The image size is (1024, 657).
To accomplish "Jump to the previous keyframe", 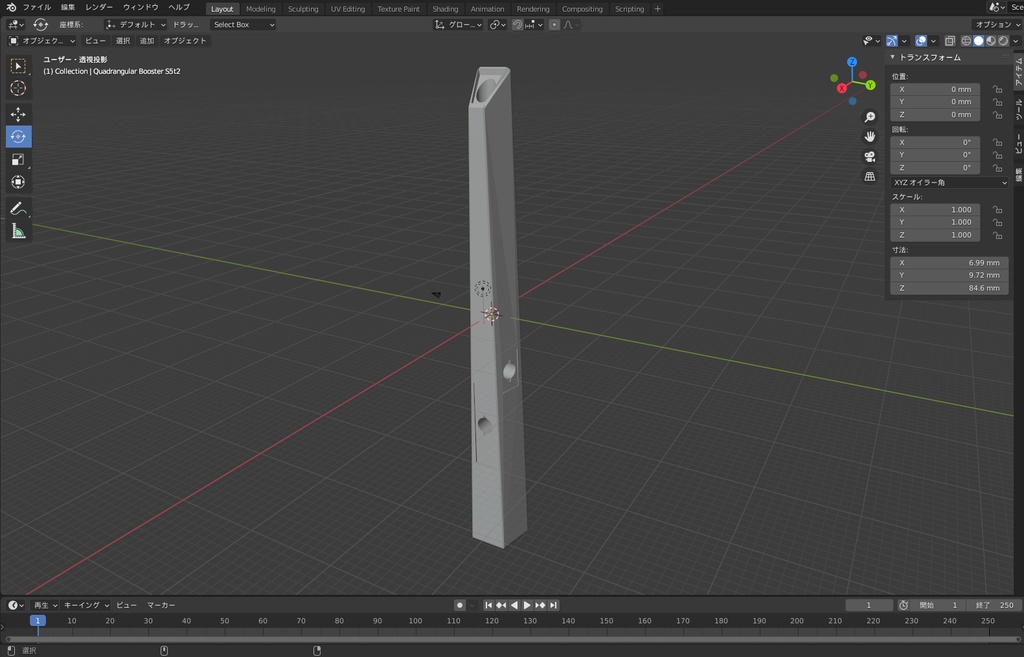I will pyautogui.click(x=501, y=605).
